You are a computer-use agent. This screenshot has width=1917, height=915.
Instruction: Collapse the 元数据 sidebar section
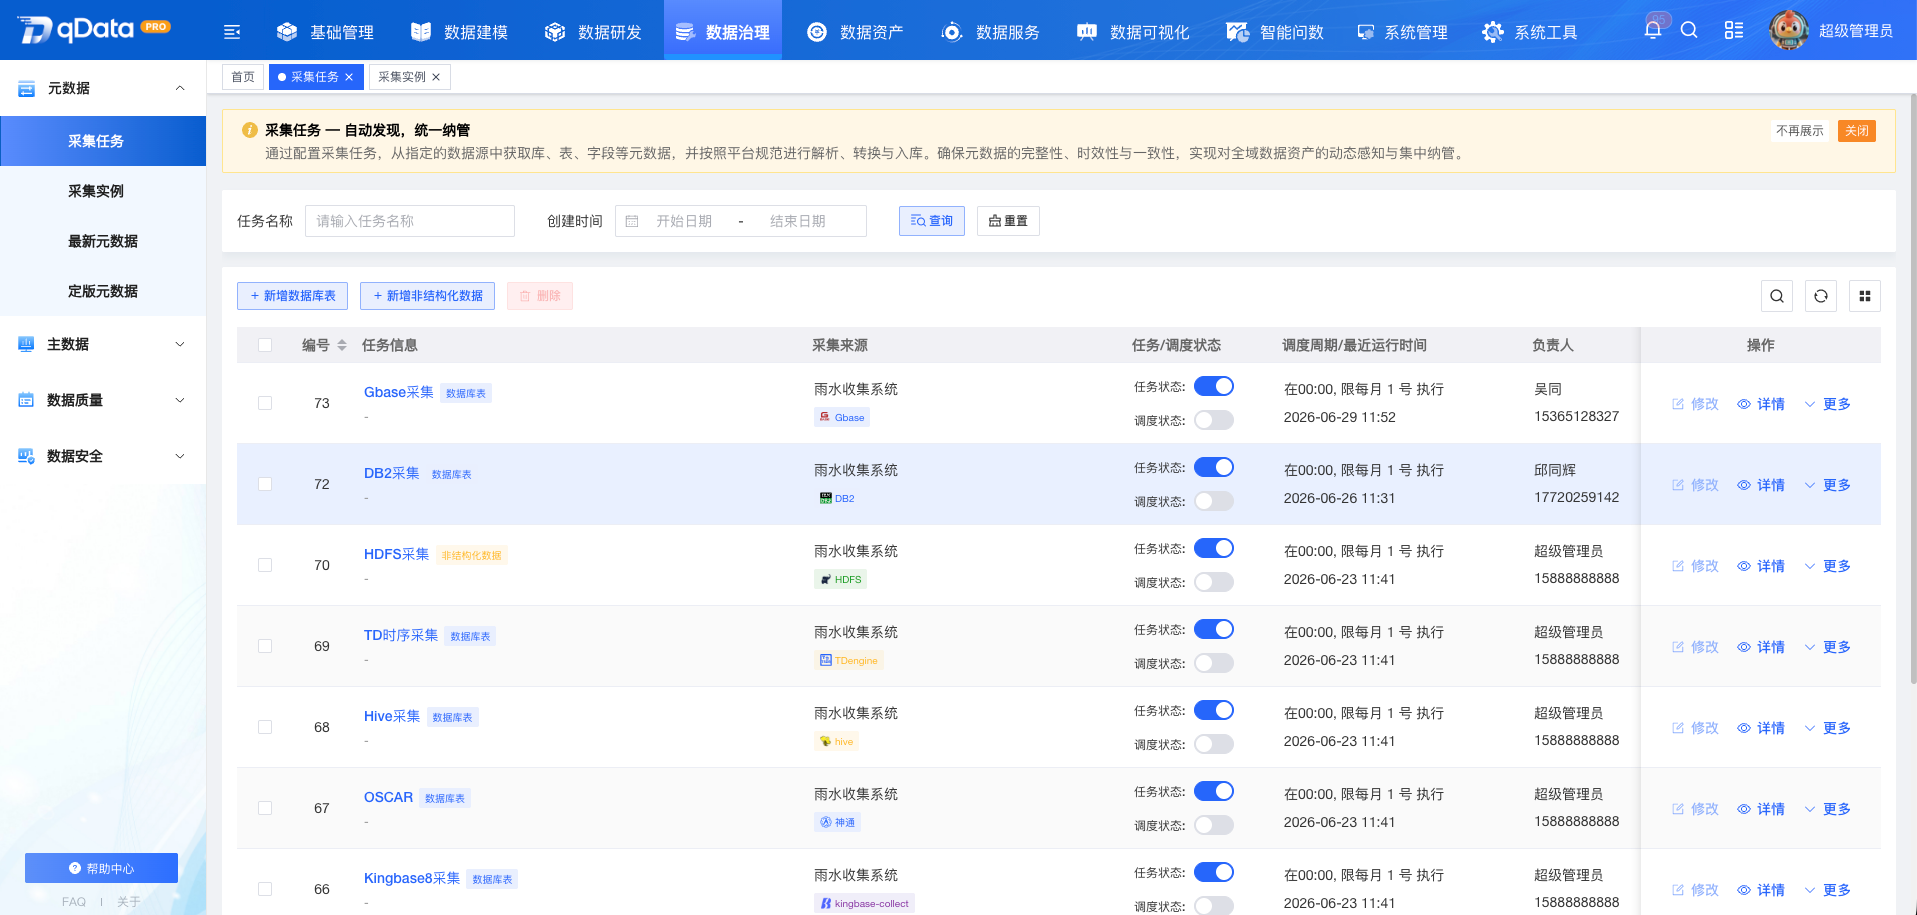tap(103, 88)
